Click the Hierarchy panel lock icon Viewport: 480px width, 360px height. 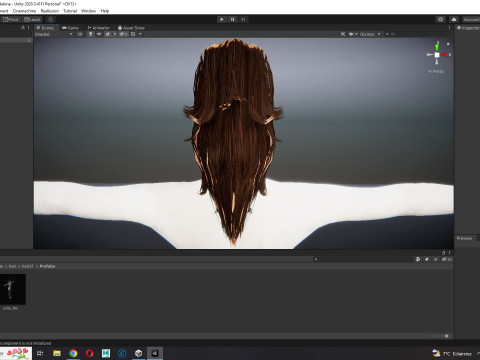(23, 27)
